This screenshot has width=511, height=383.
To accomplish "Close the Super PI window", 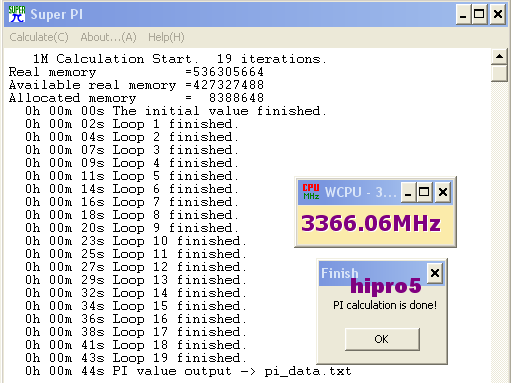I will 498,14.
